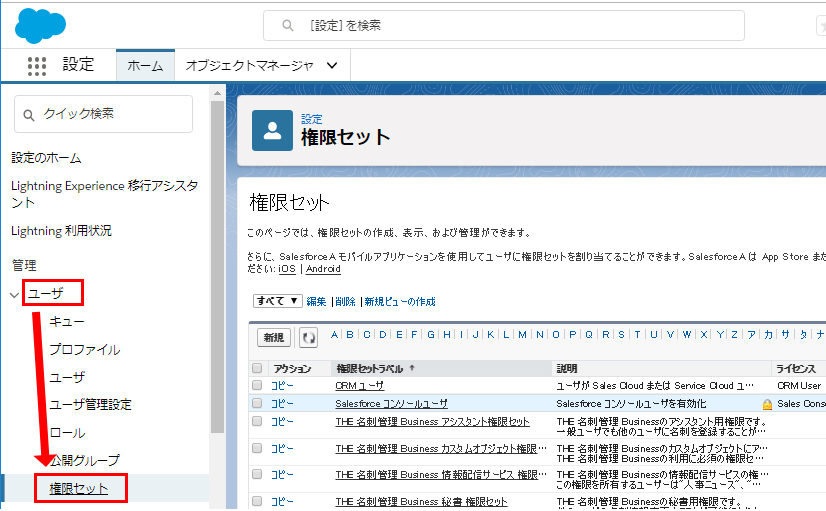Image resolution: width=826 pixels, height=511 pixels.
Task: Click the ライセンス column header
Action: pyautogui.click(x=795, y=368)
